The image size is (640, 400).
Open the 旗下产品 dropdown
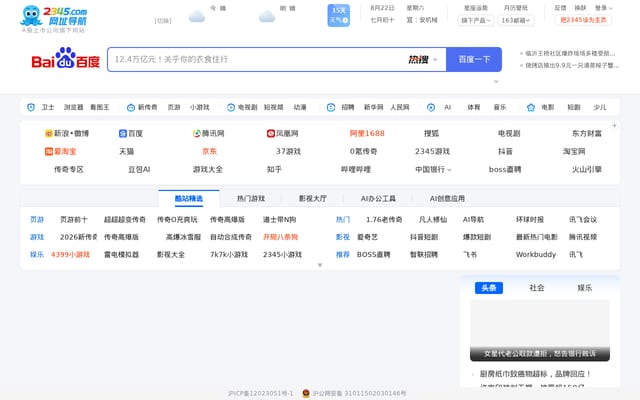pyautogui.click(x=476, y=20)
